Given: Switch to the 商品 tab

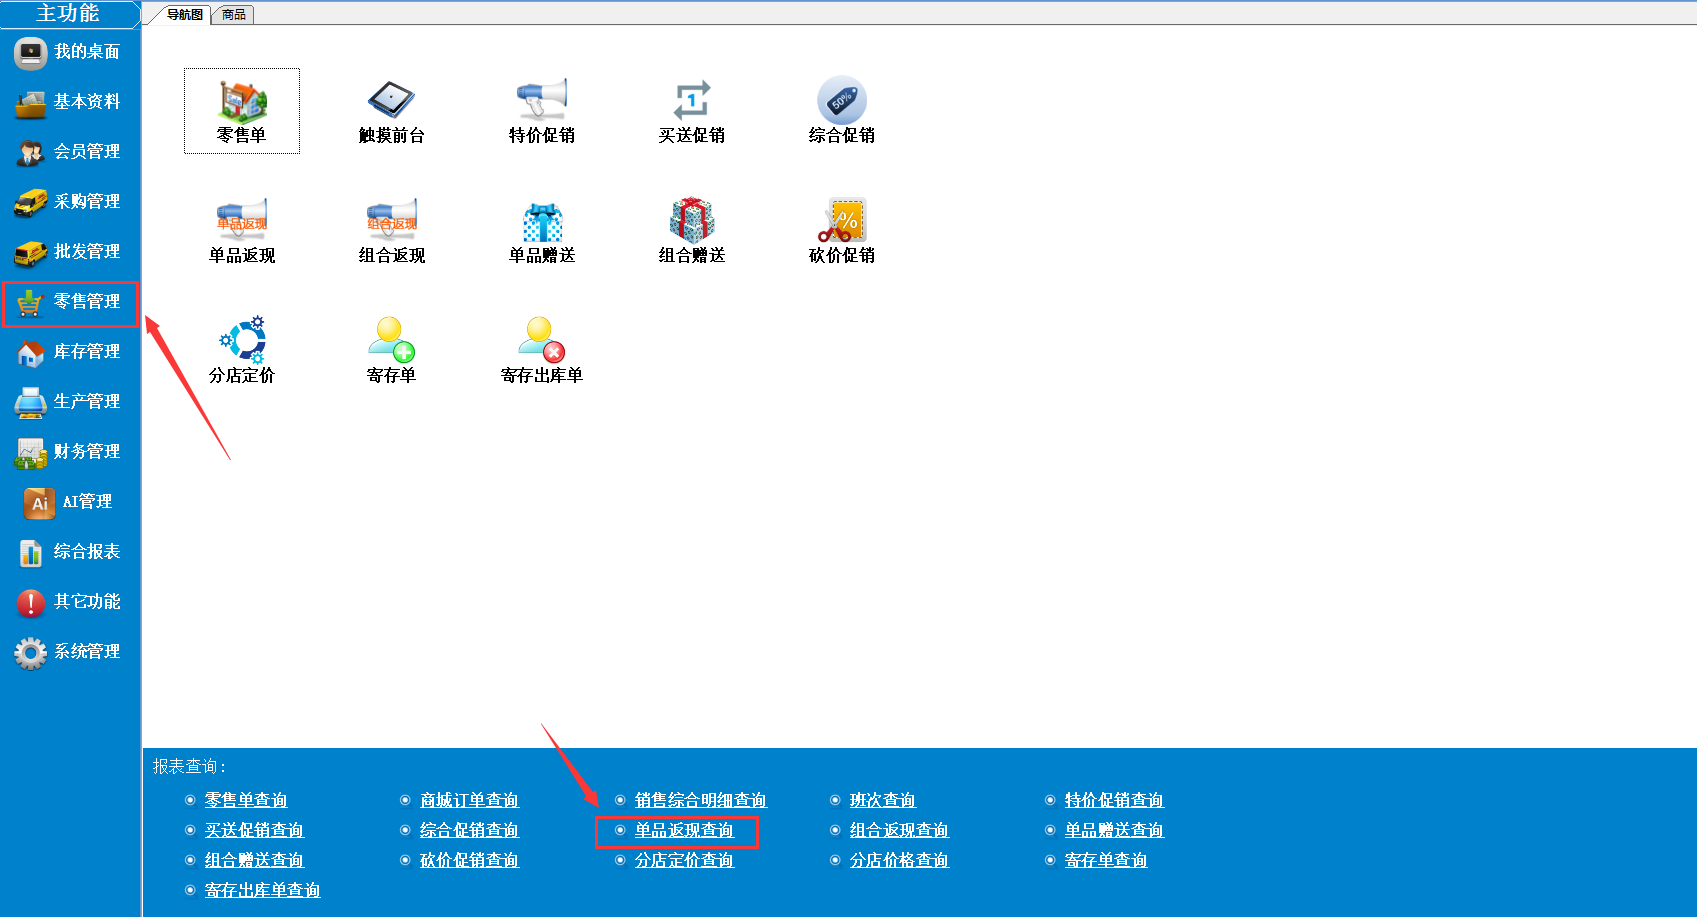Looking at the screenshot, I should coord(234,15).
